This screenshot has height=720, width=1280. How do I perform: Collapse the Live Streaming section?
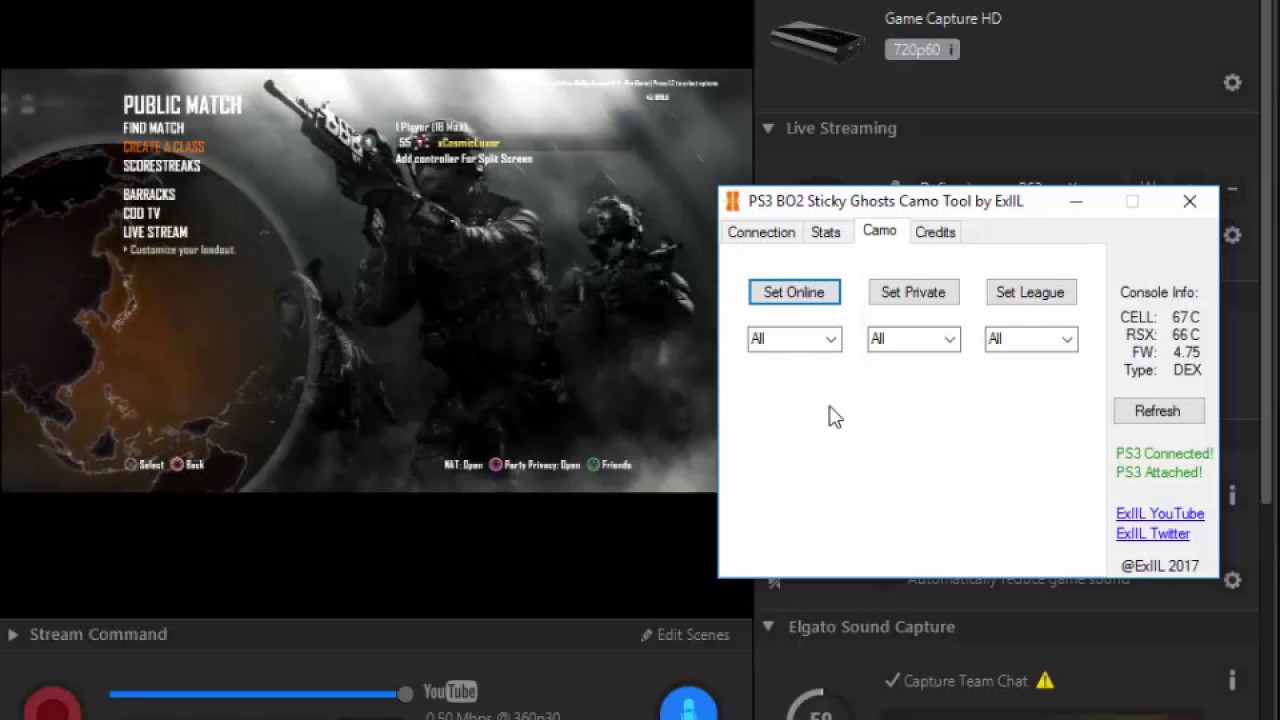768,128
